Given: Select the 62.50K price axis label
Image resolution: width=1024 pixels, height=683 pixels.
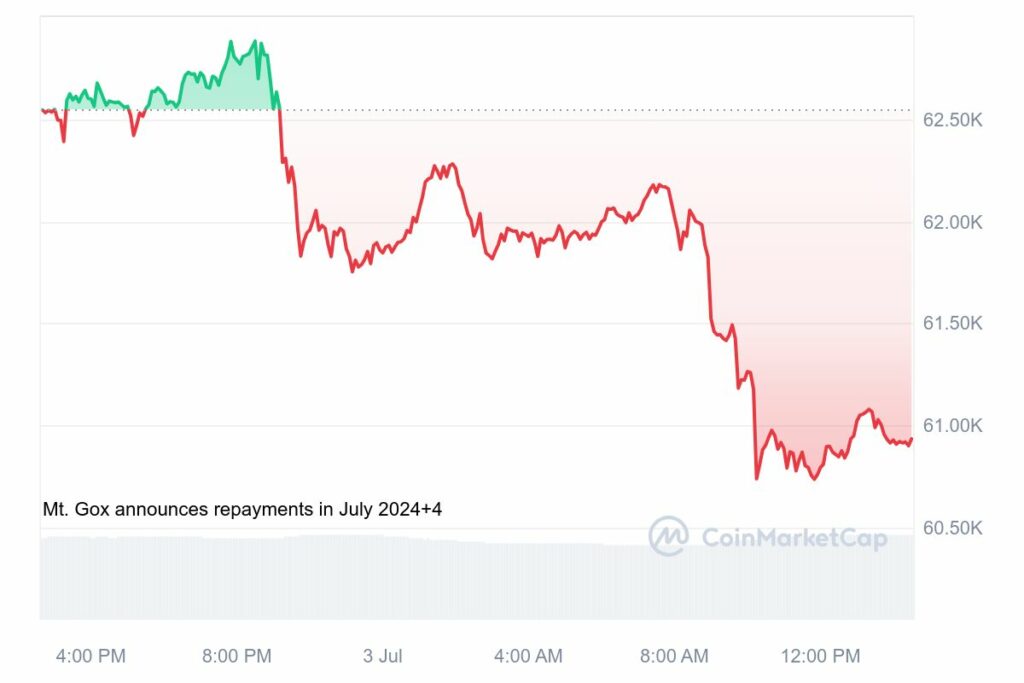Looking at the screenshot, I should point(952,120).
